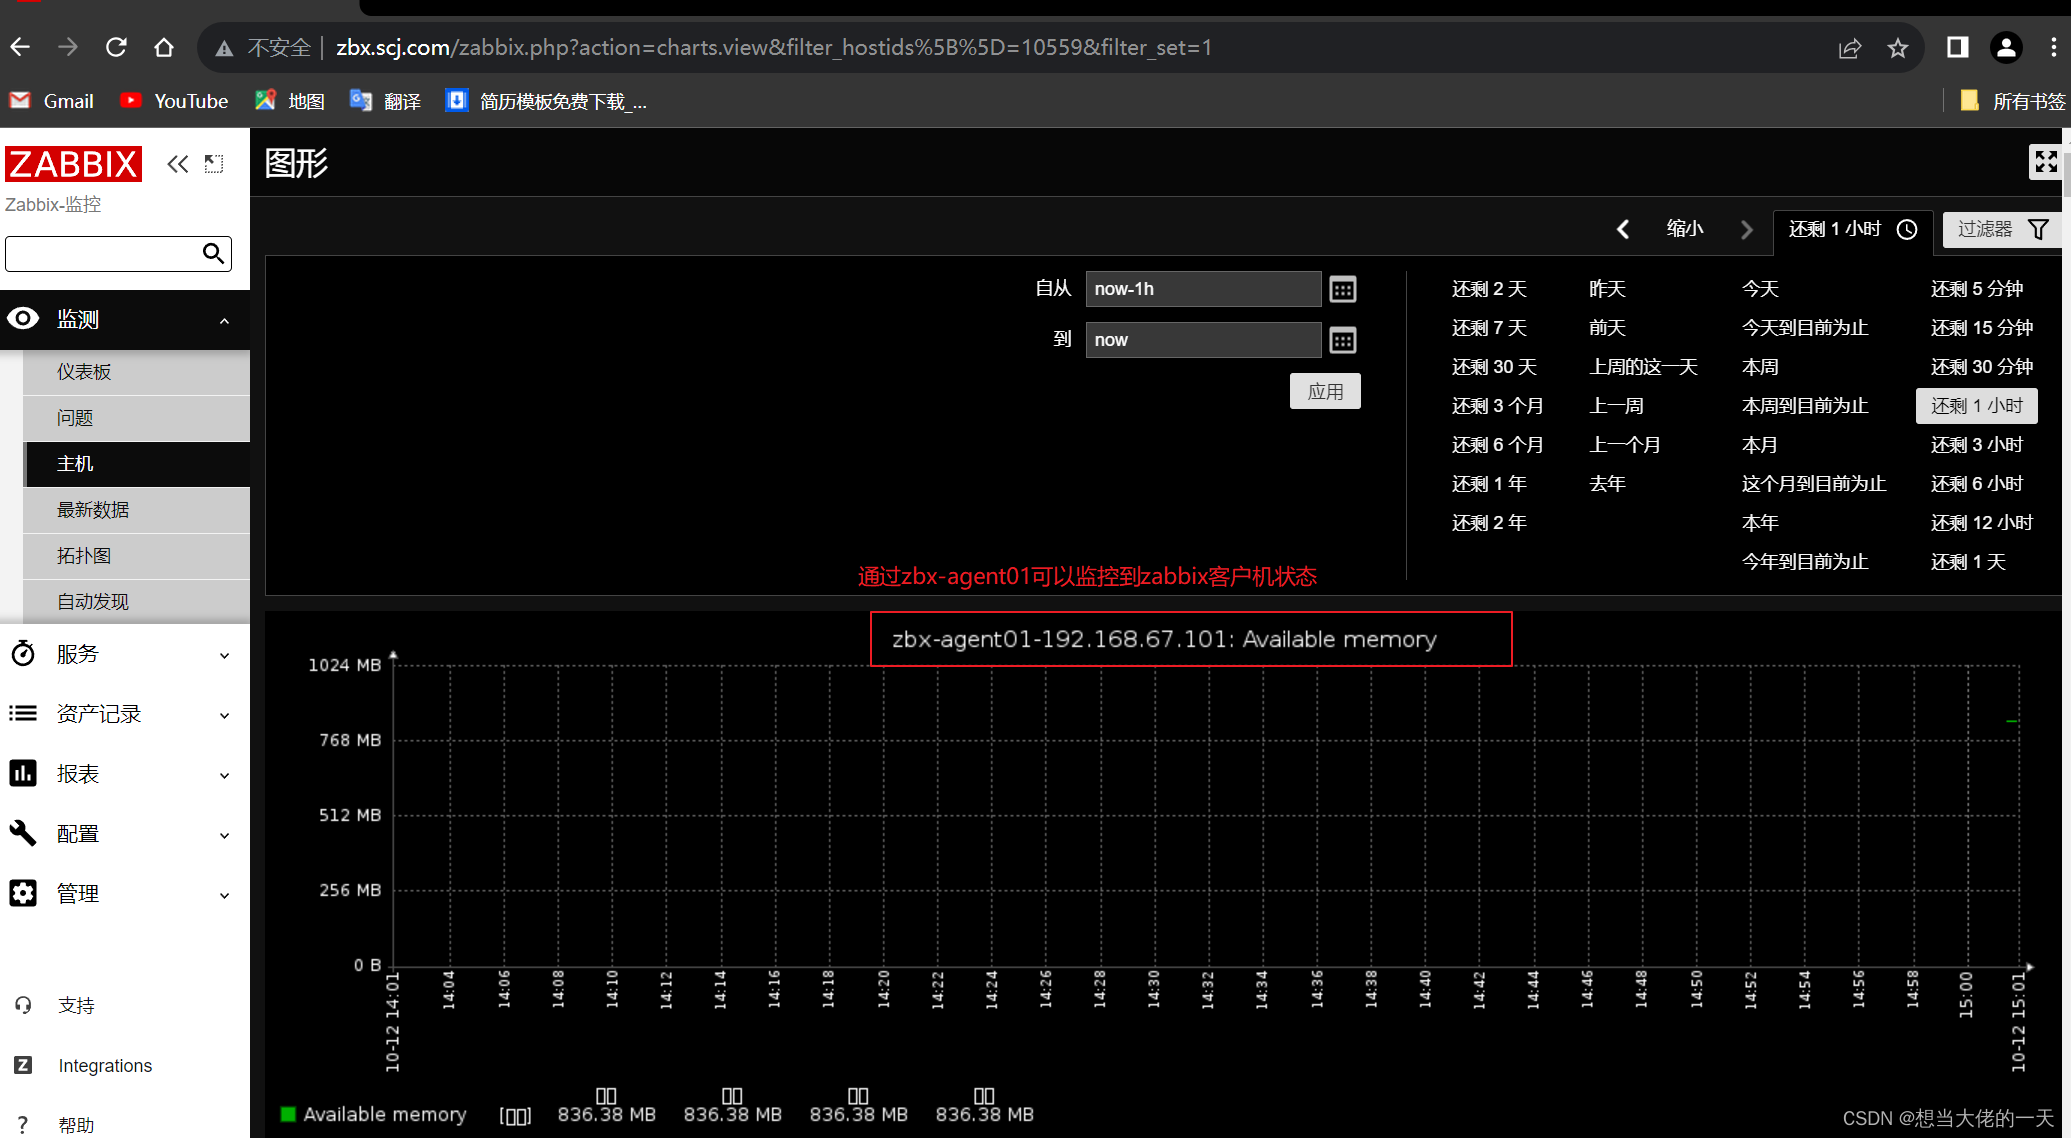Click the share page icon
2071x1138 pixels.
tap(1850, 48)
